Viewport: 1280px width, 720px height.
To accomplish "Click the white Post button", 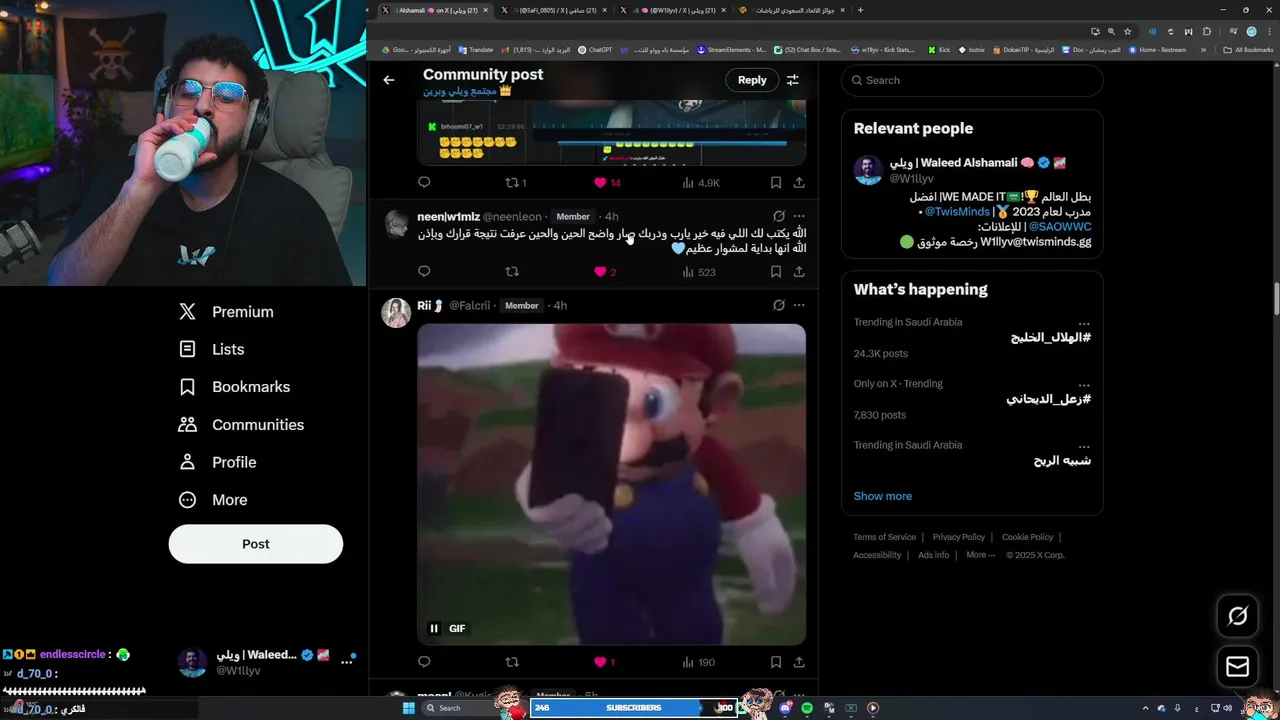I will click(256, 544).
